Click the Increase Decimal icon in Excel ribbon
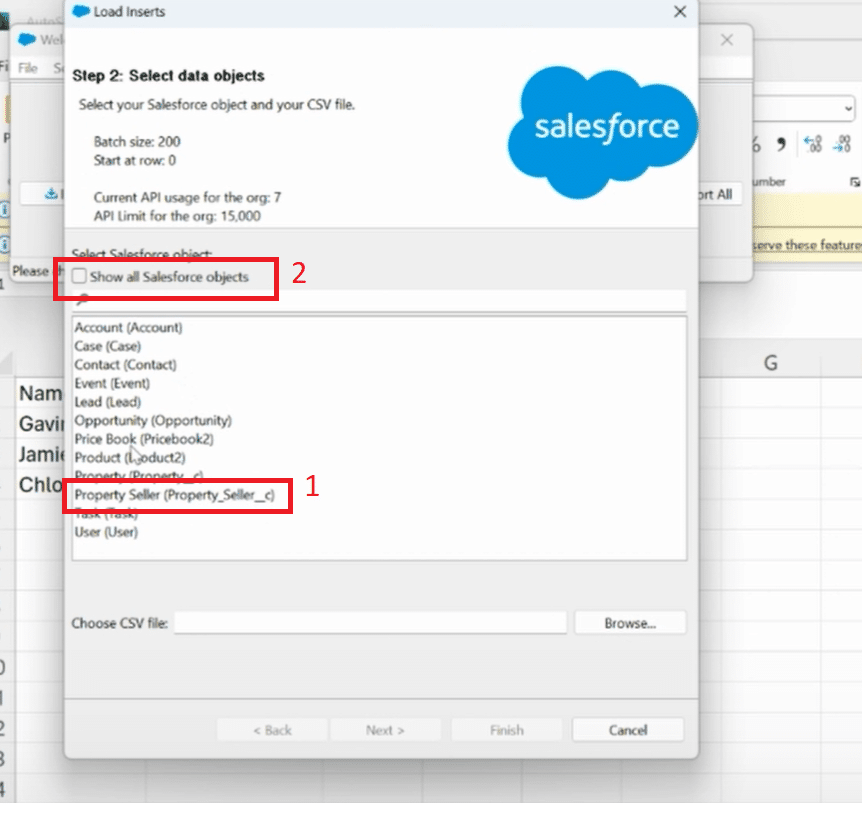Screen dimensions: 862x815 click(x=812, y=145)
